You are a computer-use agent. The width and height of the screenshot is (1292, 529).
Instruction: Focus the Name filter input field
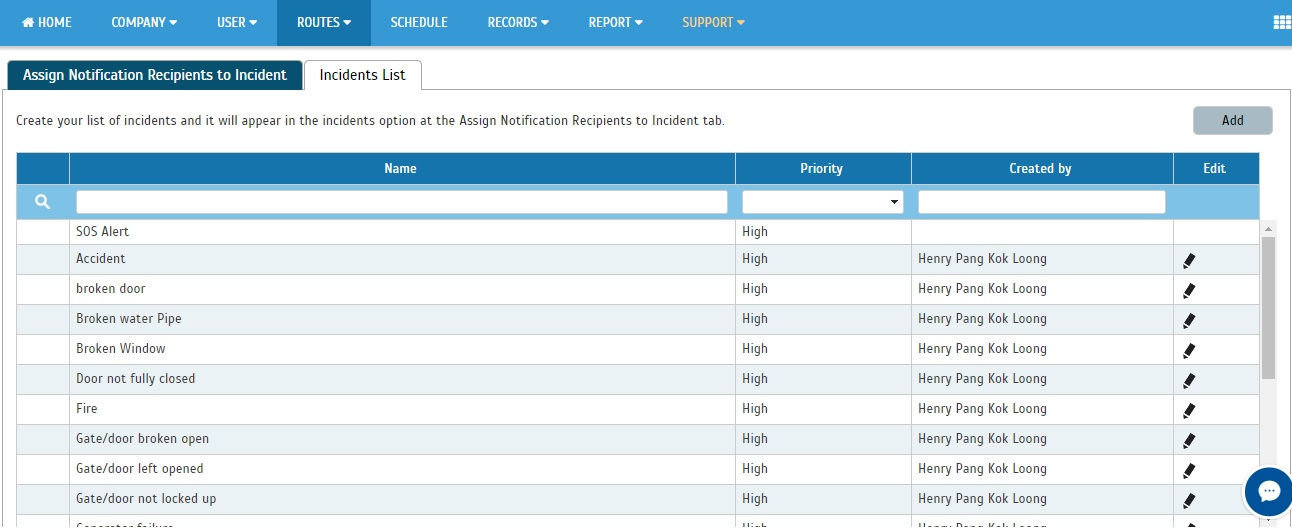402,202
